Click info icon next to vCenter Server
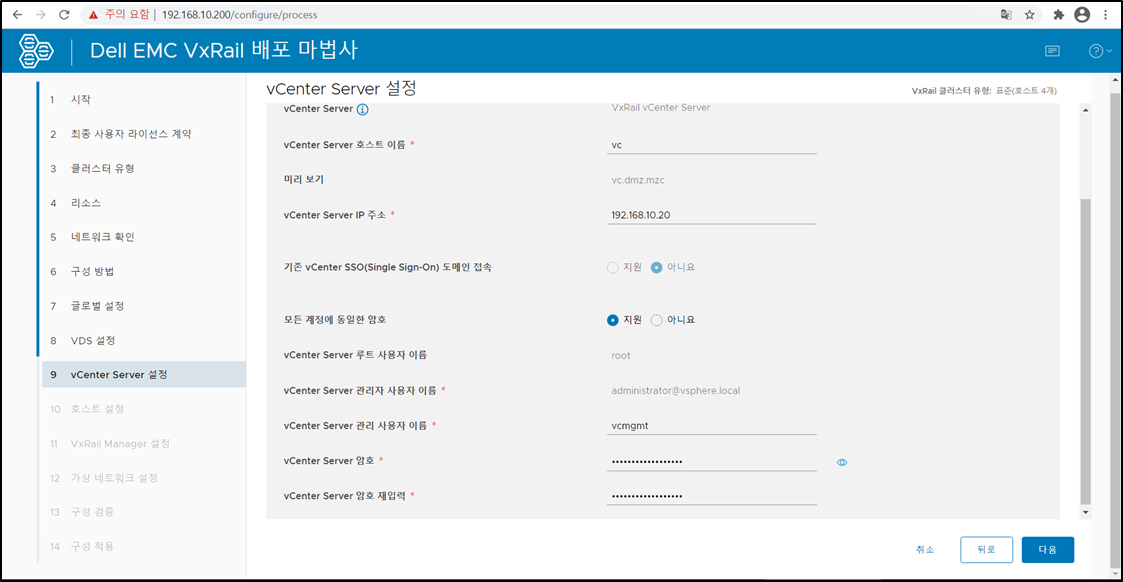1123x582 pixels. coord(362,110)
